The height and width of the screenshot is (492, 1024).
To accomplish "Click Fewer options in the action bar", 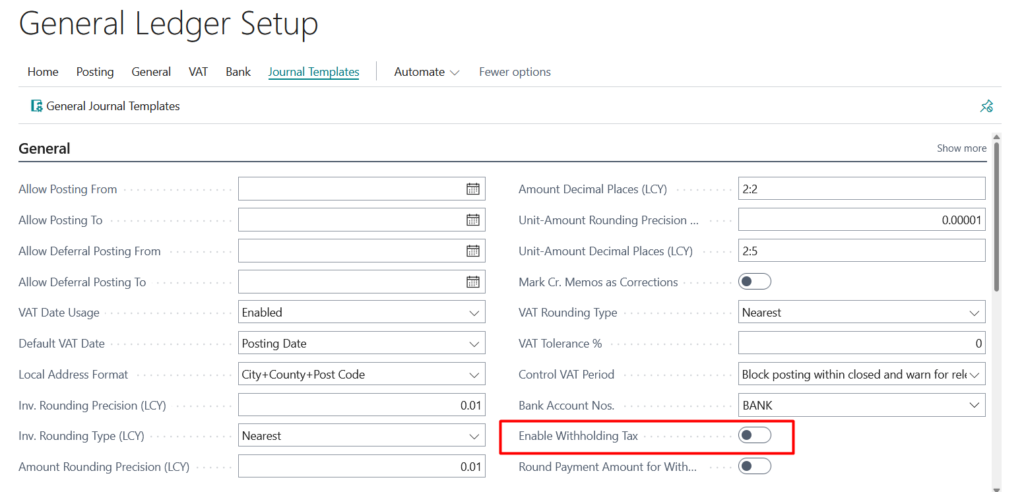I will tap(514, 72).
